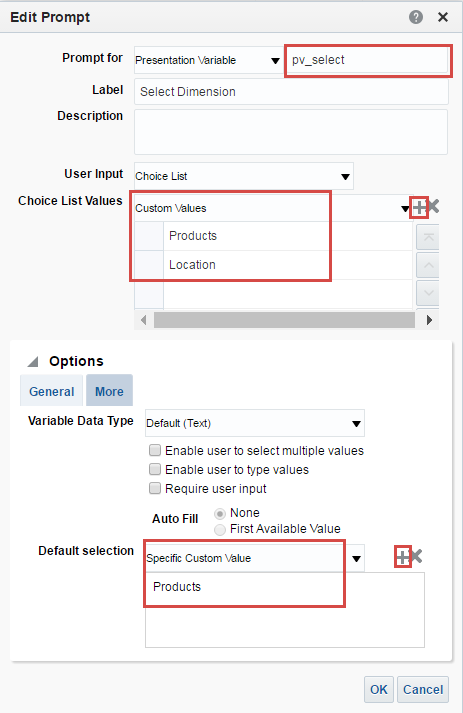Open the help question mark icon
The width and height of the screenshot is (463, 713).
click(416, 17)
